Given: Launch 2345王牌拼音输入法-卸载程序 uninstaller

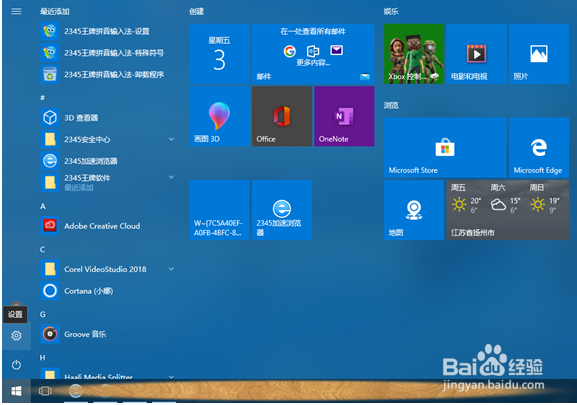Looking at the screenshot, I should [x=107, y=75].
